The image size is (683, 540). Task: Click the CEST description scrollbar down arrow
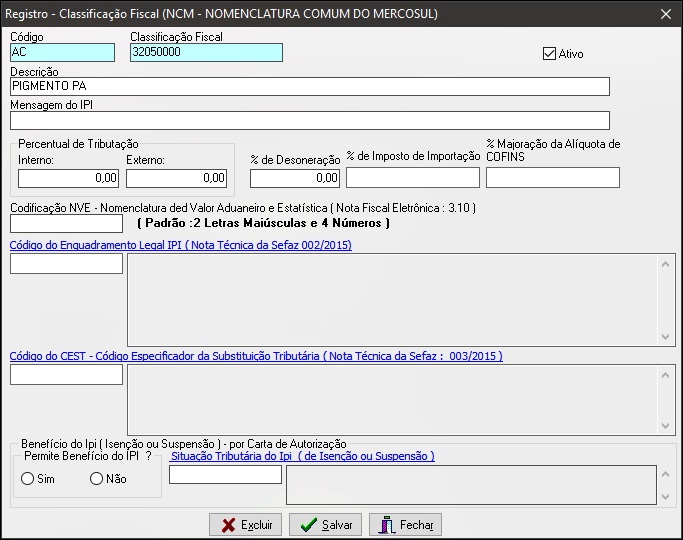tap(665, 425)
